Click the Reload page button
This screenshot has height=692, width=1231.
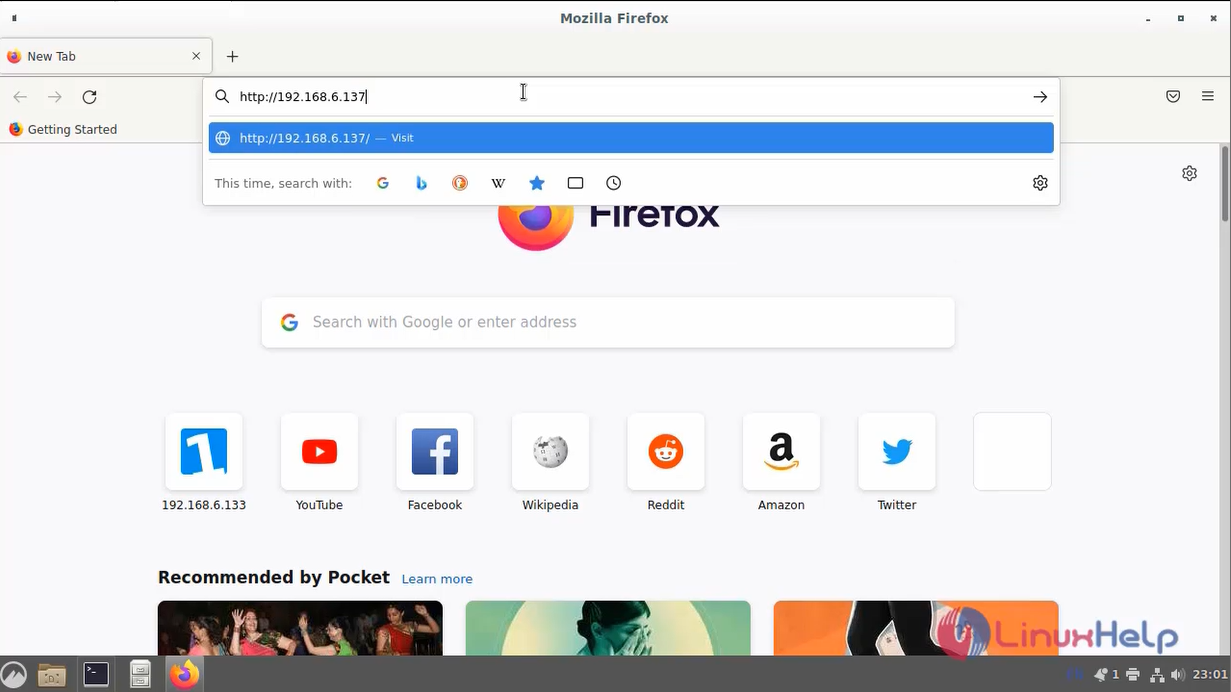(x=89, y=97)
